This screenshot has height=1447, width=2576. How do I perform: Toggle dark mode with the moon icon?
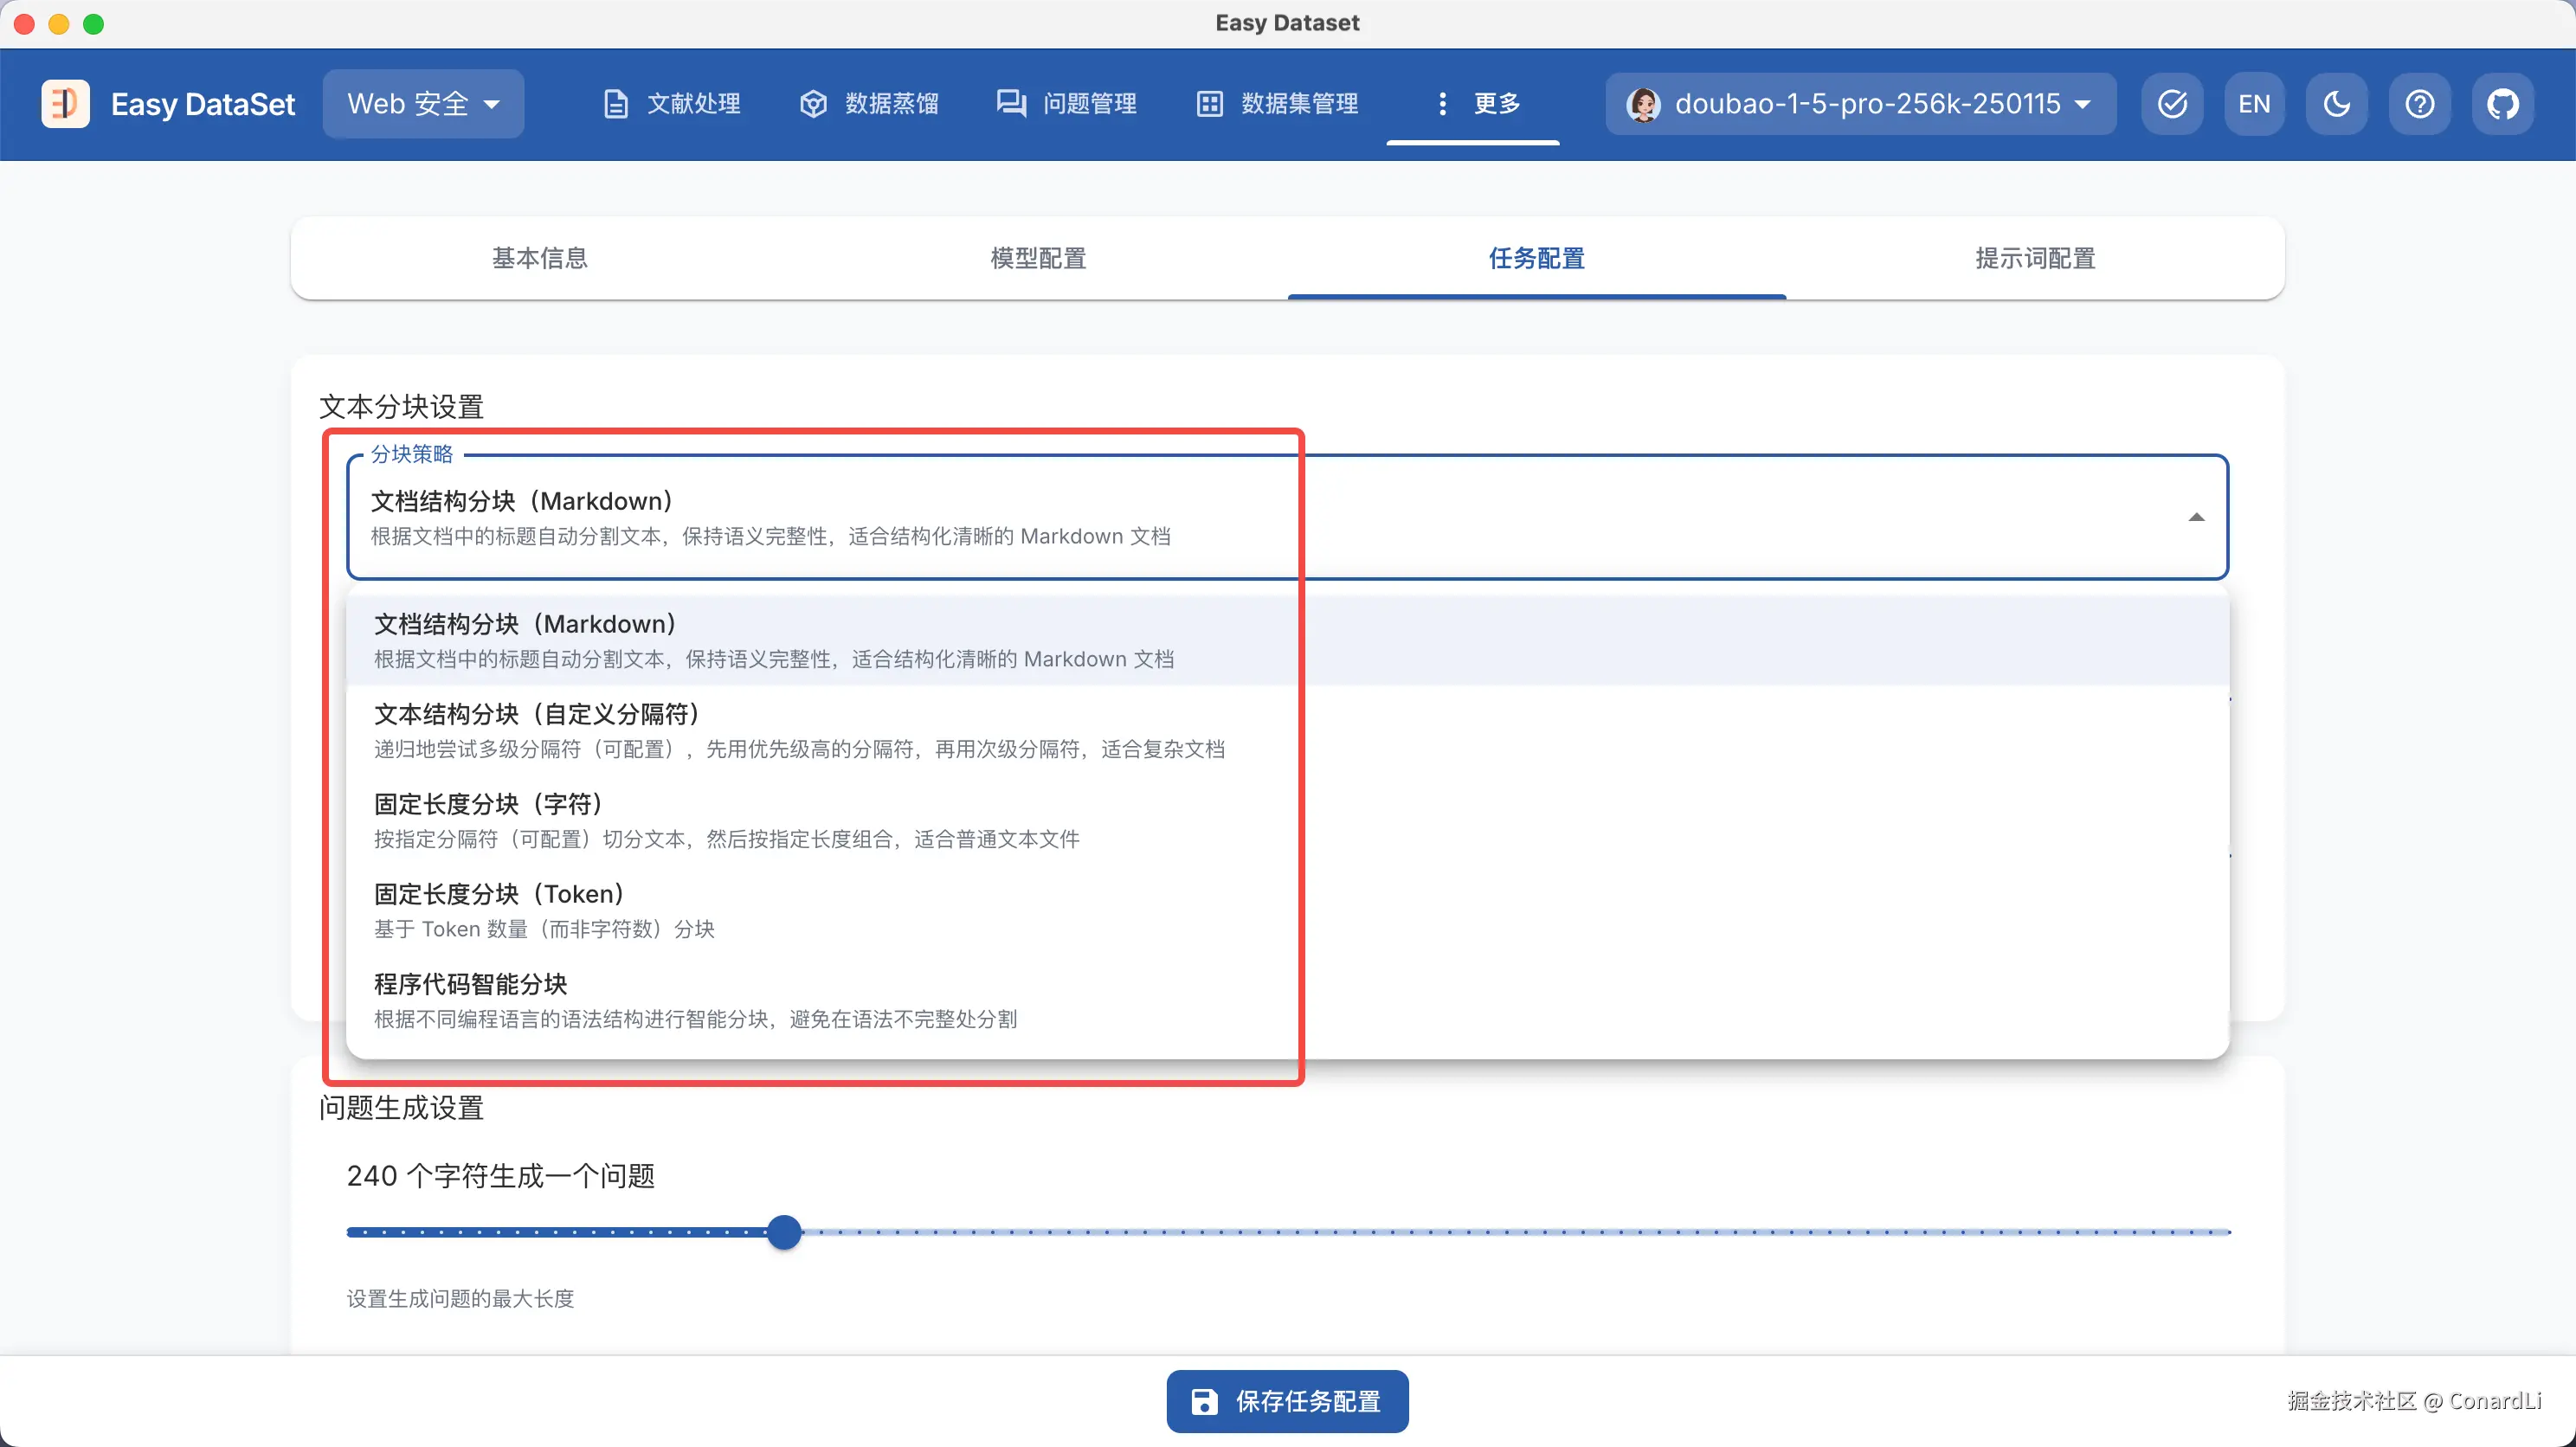coord(2337,104)
